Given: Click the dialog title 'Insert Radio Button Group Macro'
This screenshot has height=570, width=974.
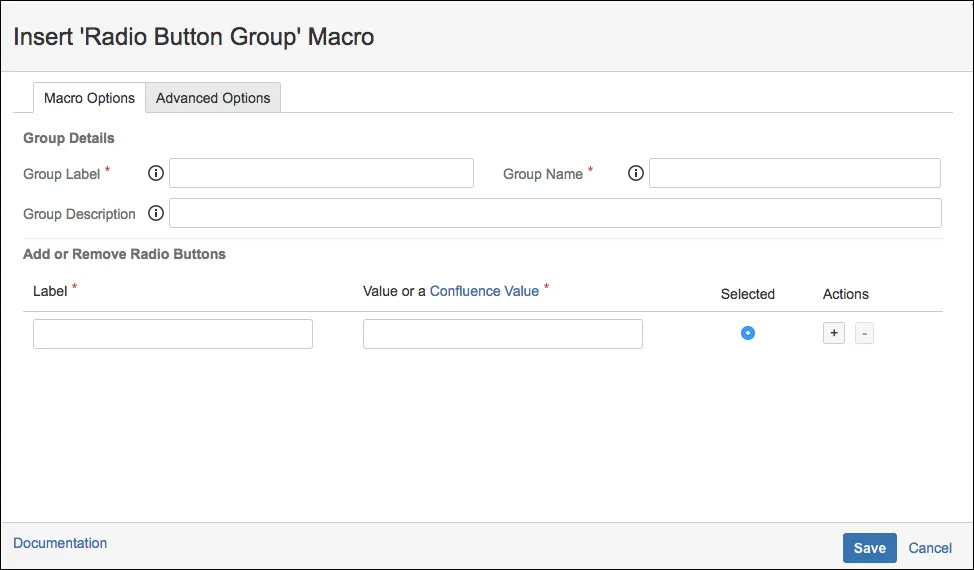Looking at the screenshot, I should click(194, 37).
